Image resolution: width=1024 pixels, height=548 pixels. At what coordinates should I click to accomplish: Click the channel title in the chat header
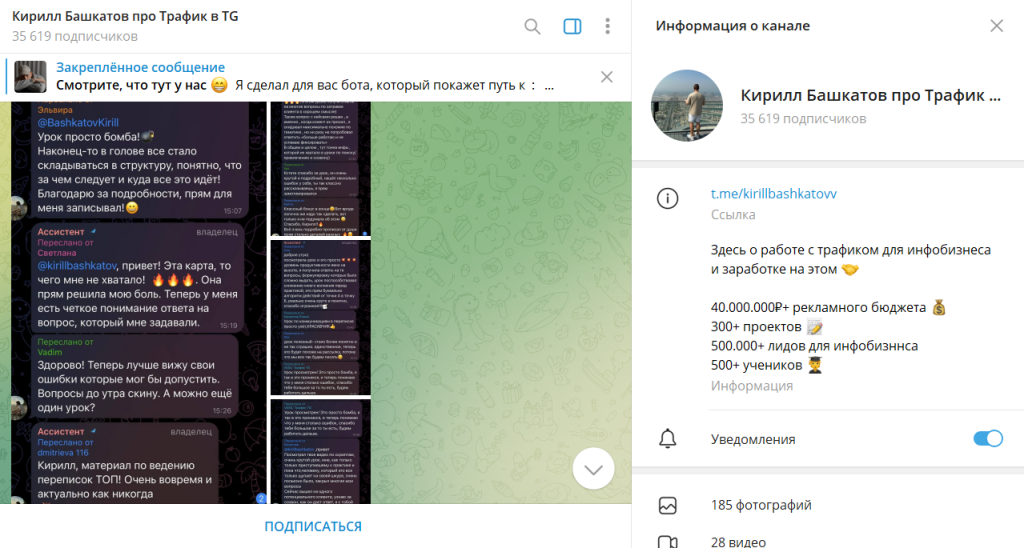click(x=125, y=16)
